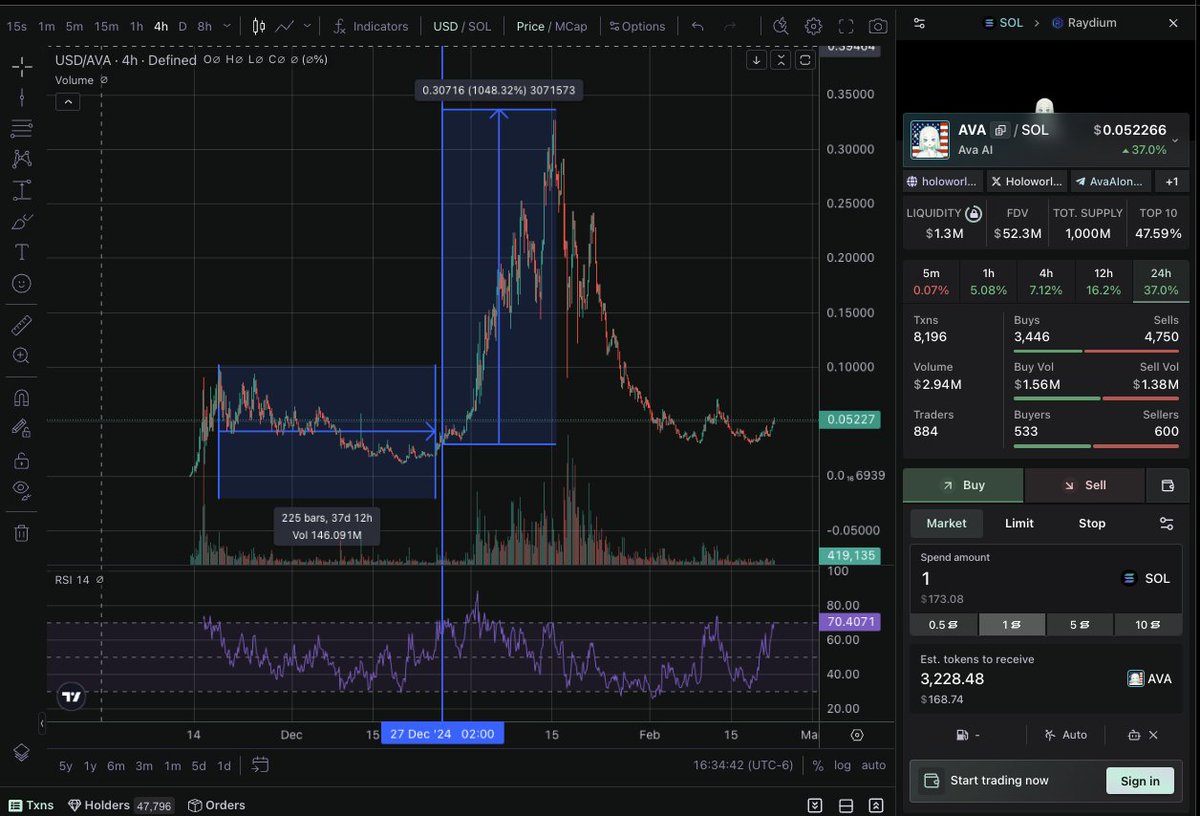Collapse the main chart pane
This screenshot has height=816, width=1200.
[x=782, y=60]
